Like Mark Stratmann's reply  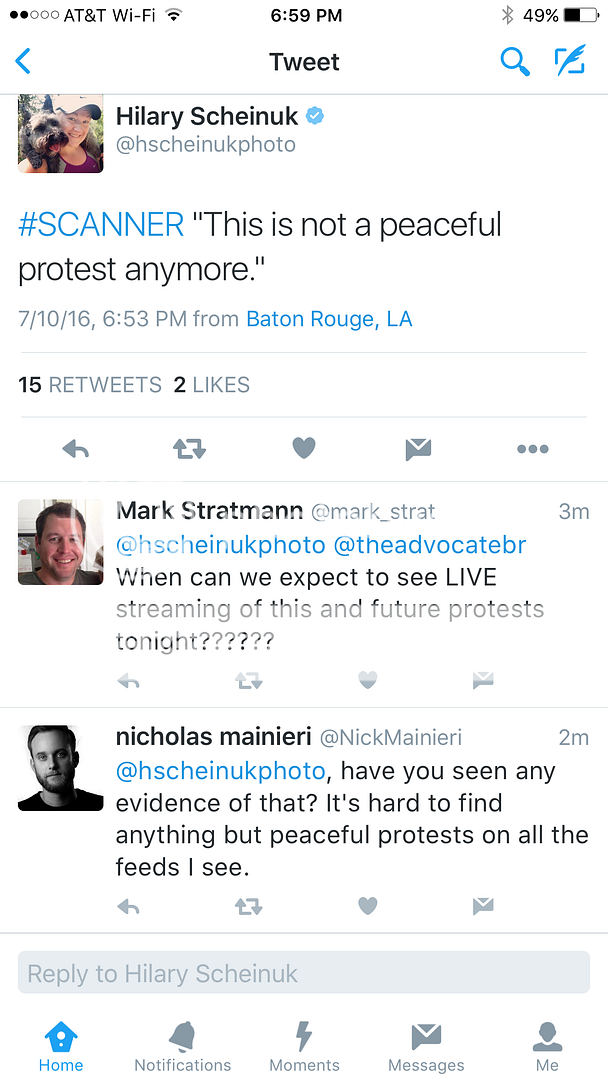pos(368,681)
